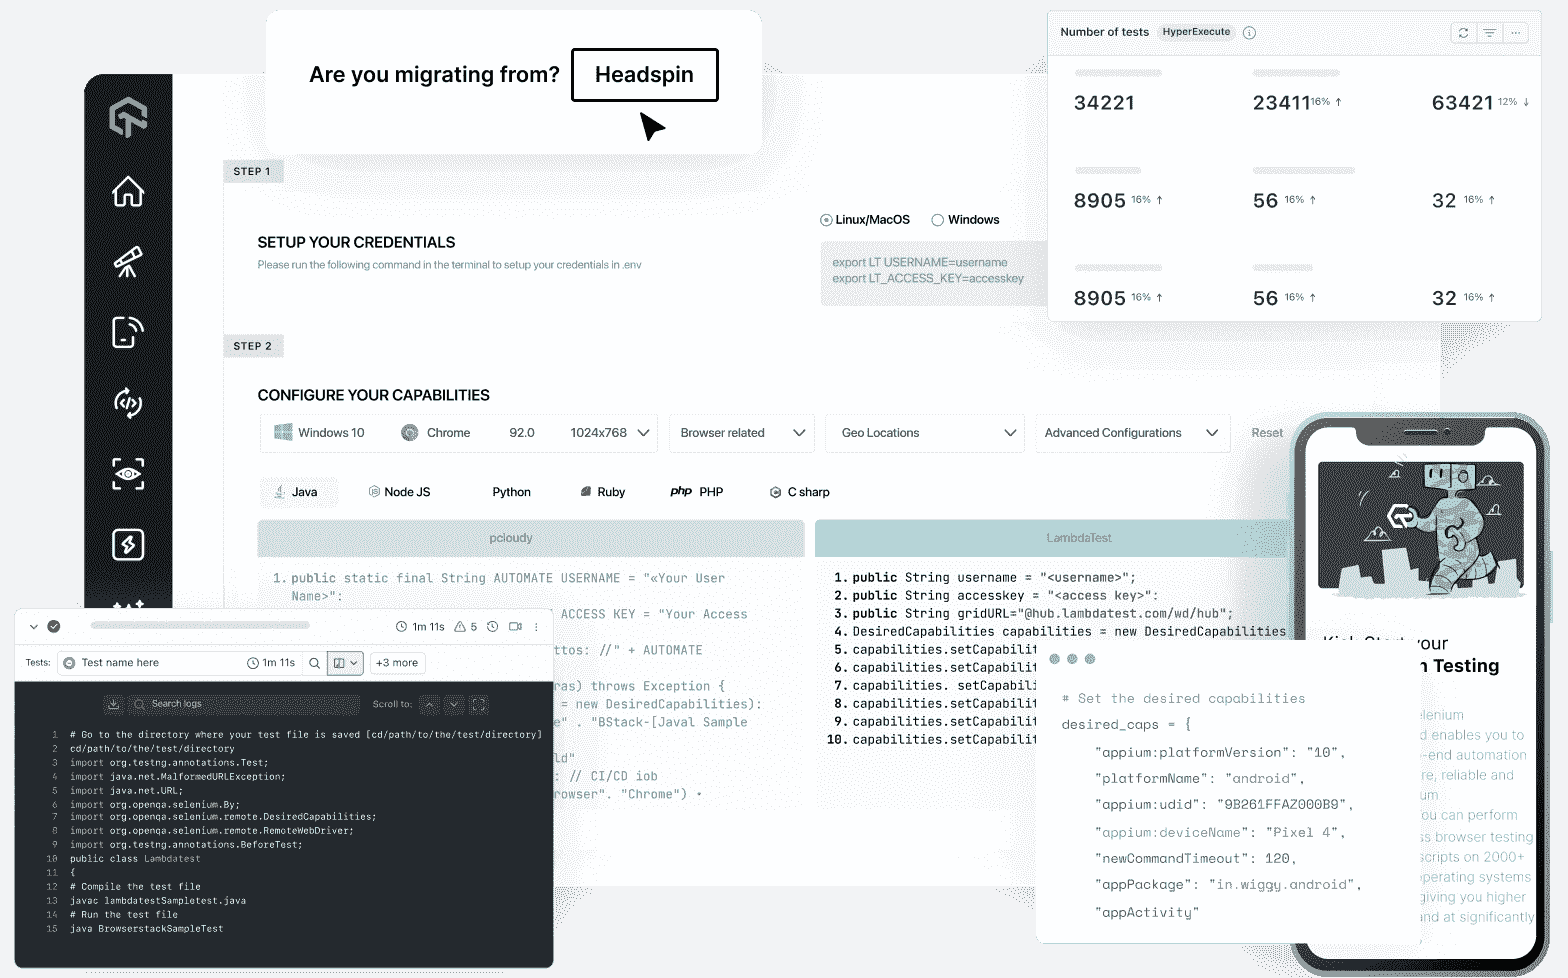This screenshot has height=978, width=1568.
Task: Click the "Are you migrating from?" text
Action: click(434, 75)
